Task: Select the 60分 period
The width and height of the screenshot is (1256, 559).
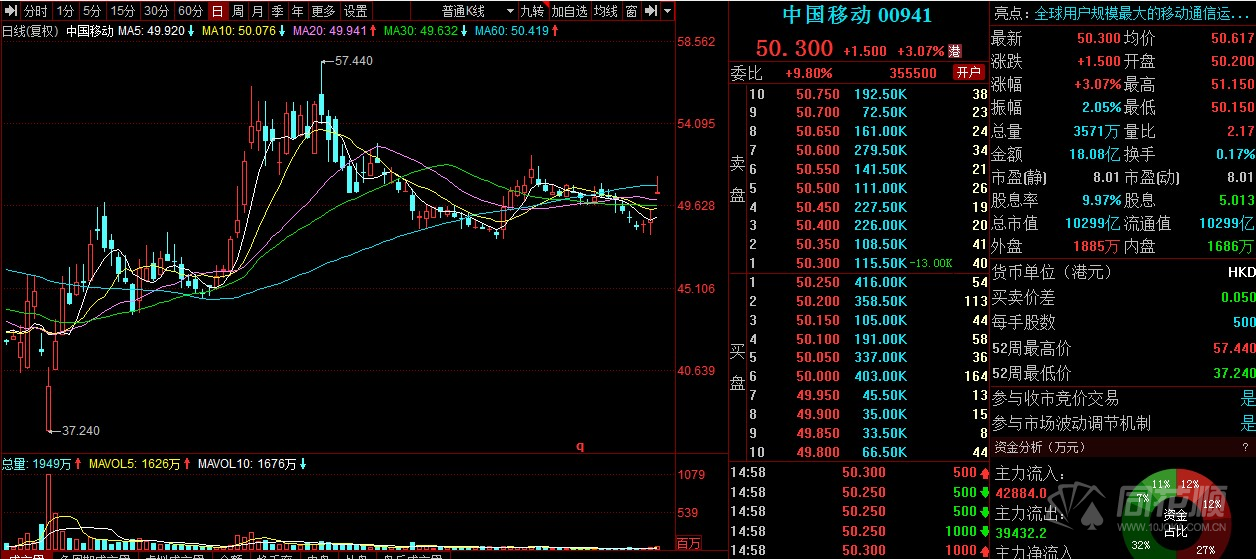Action: click(x=190, y=11)
